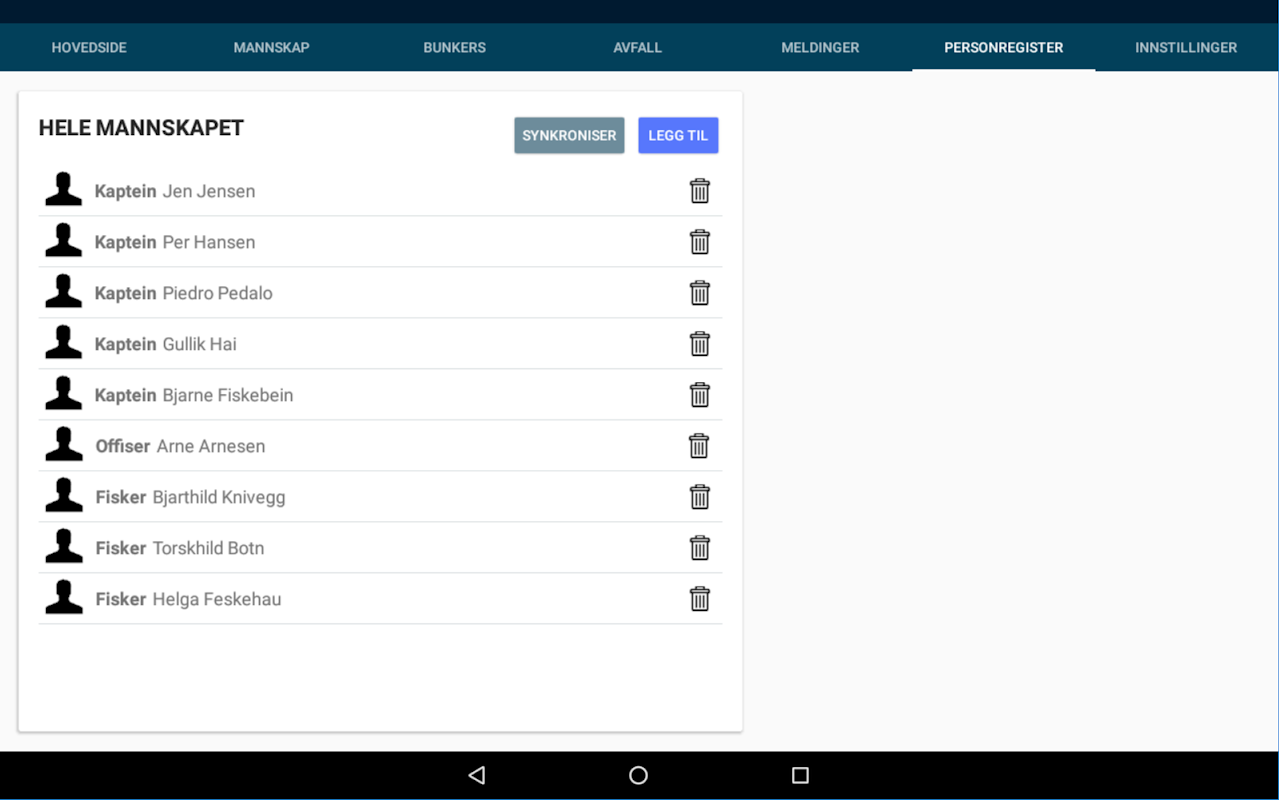The height and width of the screenshot is (800, 1279).
Task: Delete Jen Jensen with trash icon
Action: (x=700, y=191)
